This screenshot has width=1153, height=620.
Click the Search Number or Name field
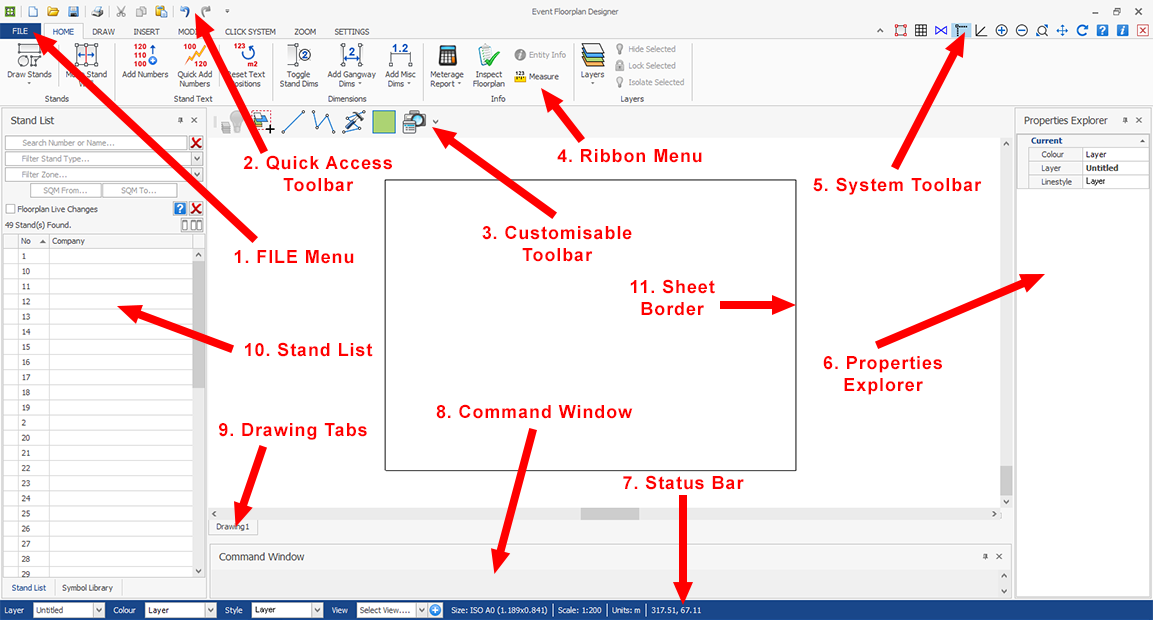click(96, 143)
